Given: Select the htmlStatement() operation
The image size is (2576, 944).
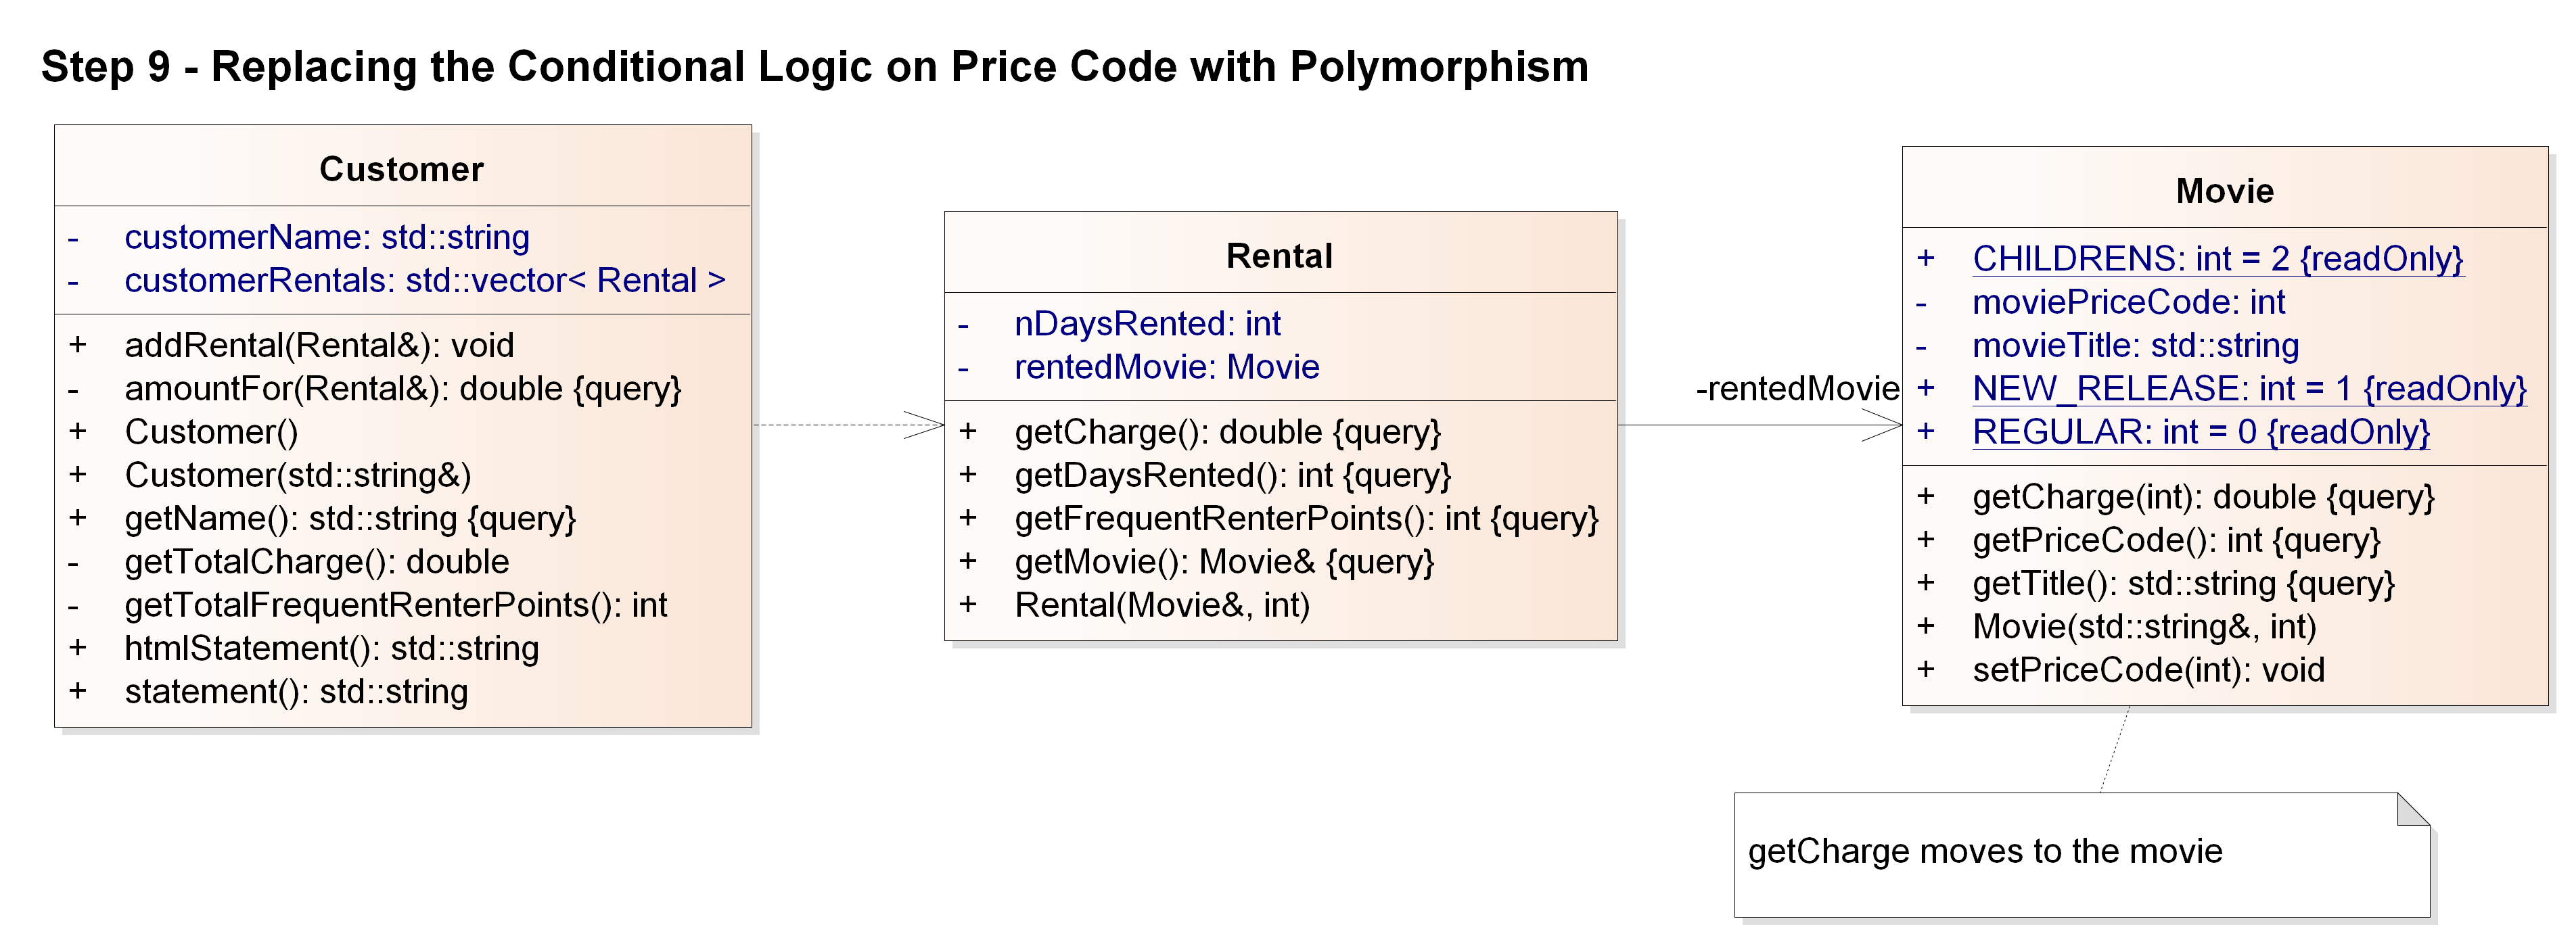Looking at the screenshot, I should 331,648.
